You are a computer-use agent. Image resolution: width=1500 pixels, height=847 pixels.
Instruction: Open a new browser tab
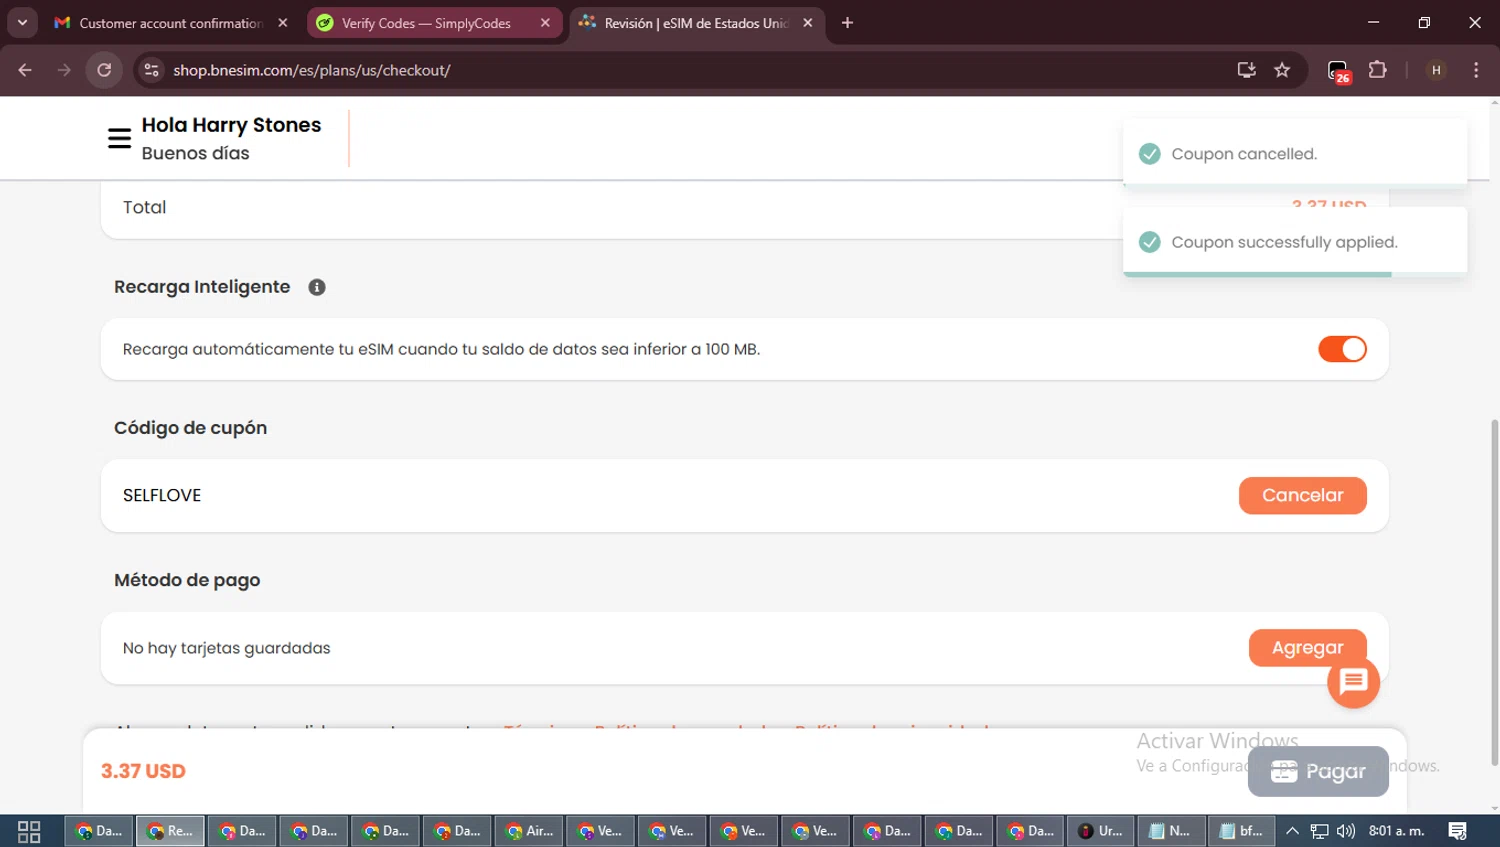pos(847,23)
